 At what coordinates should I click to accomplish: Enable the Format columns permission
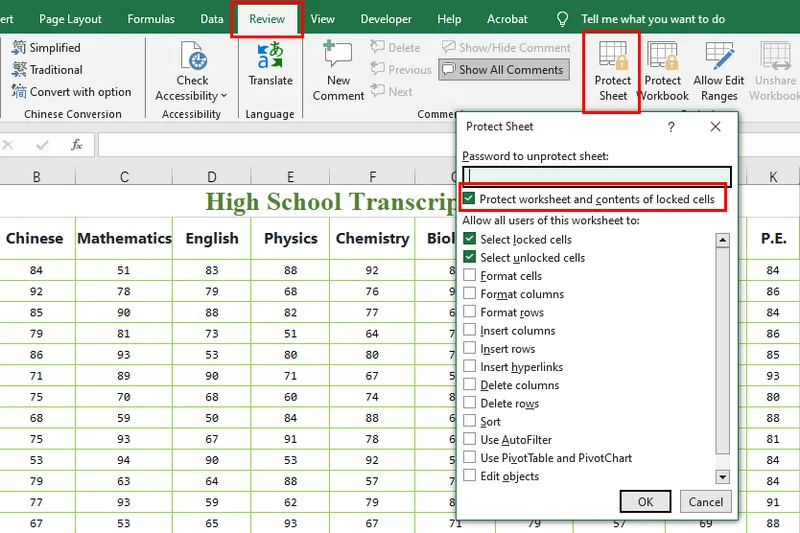click(x=469, y=294)
